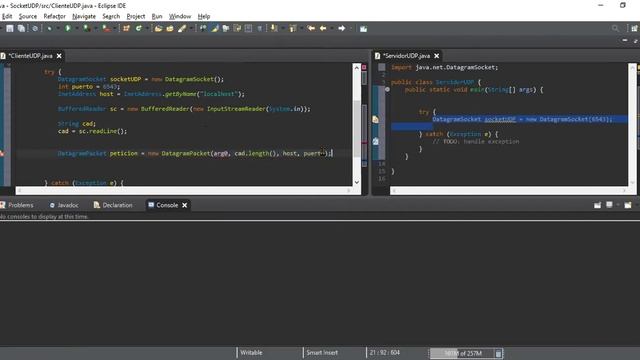Open the Forward history dropdown arrow
The width and height of the screenshot is (640, 360).
351,29
